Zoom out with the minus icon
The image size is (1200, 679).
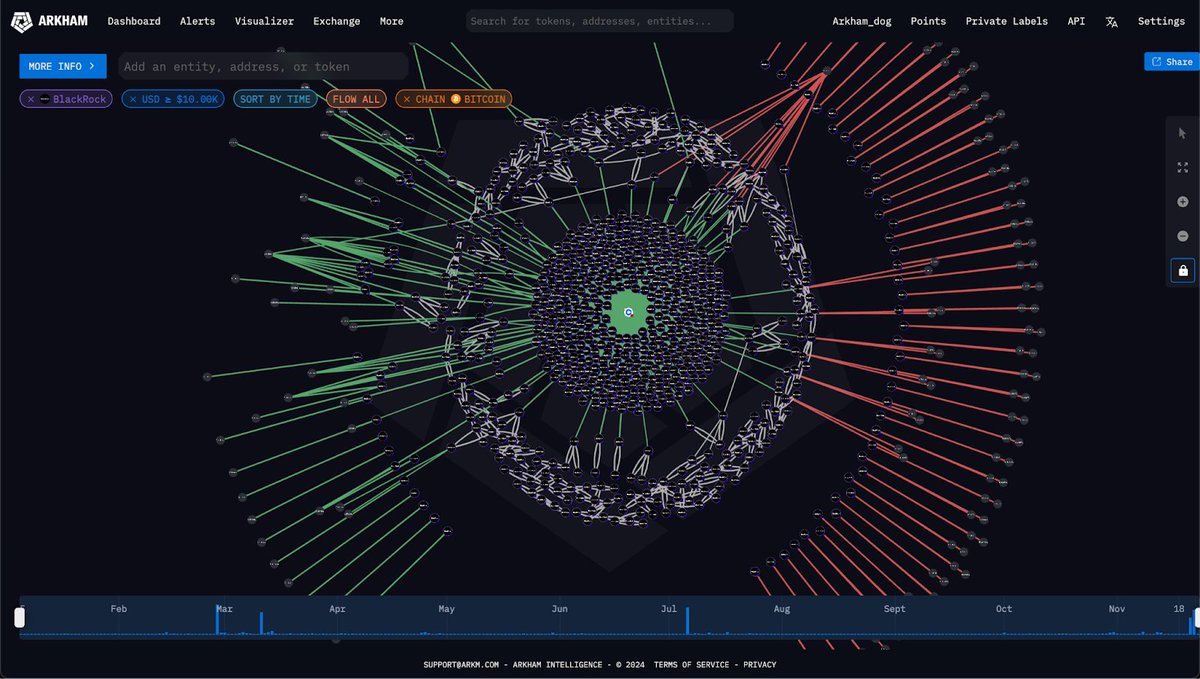coord(1182,236)
